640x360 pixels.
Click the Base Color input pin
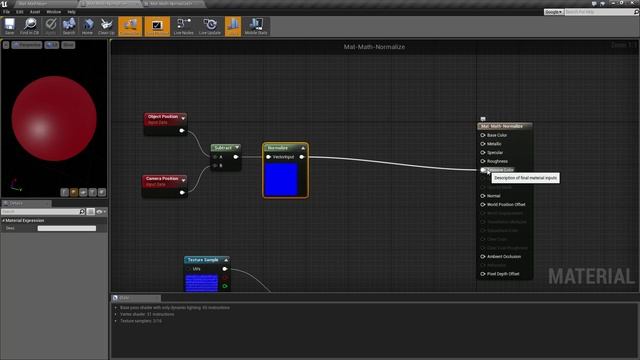coord(483,135)
